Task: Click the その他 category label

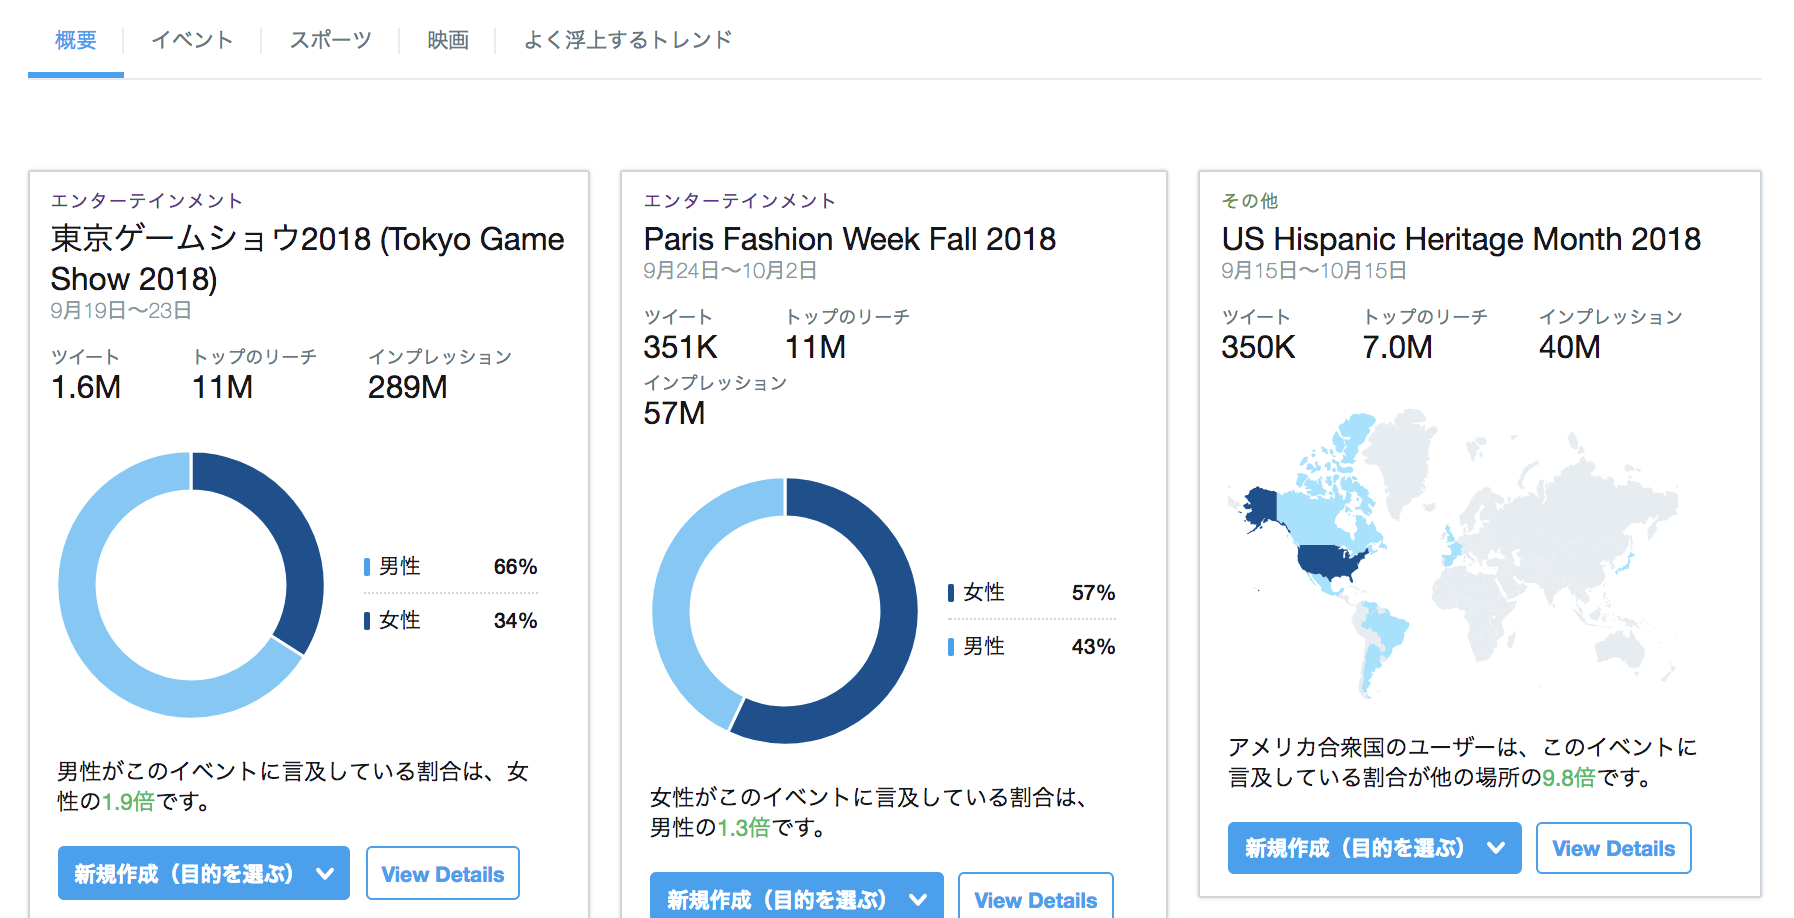Action: point(1250,200)
